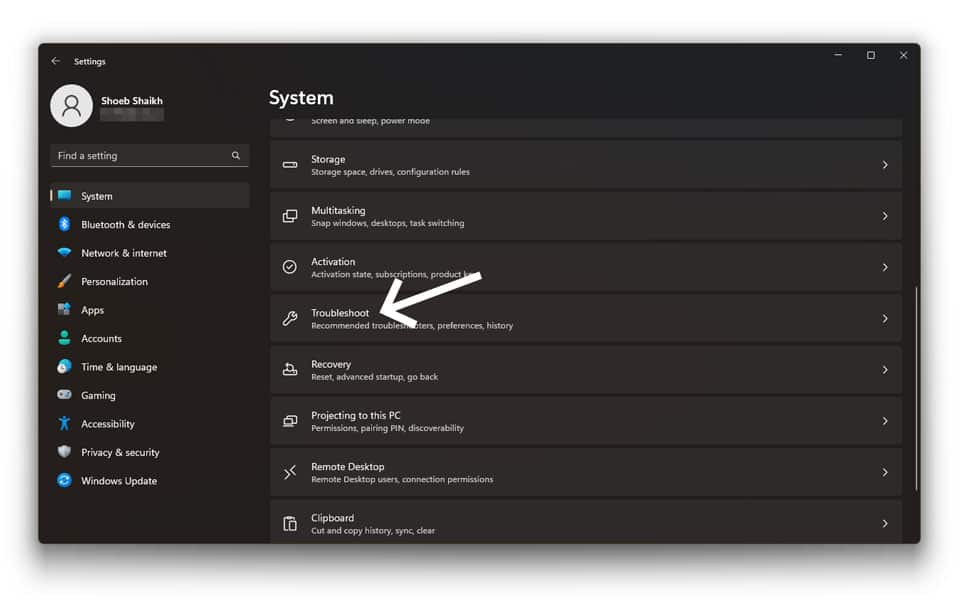Viewport: 961px width, 600px height.
Task: Expand the Troubleshoot row chevron
Action: click(x=885, y=319)
